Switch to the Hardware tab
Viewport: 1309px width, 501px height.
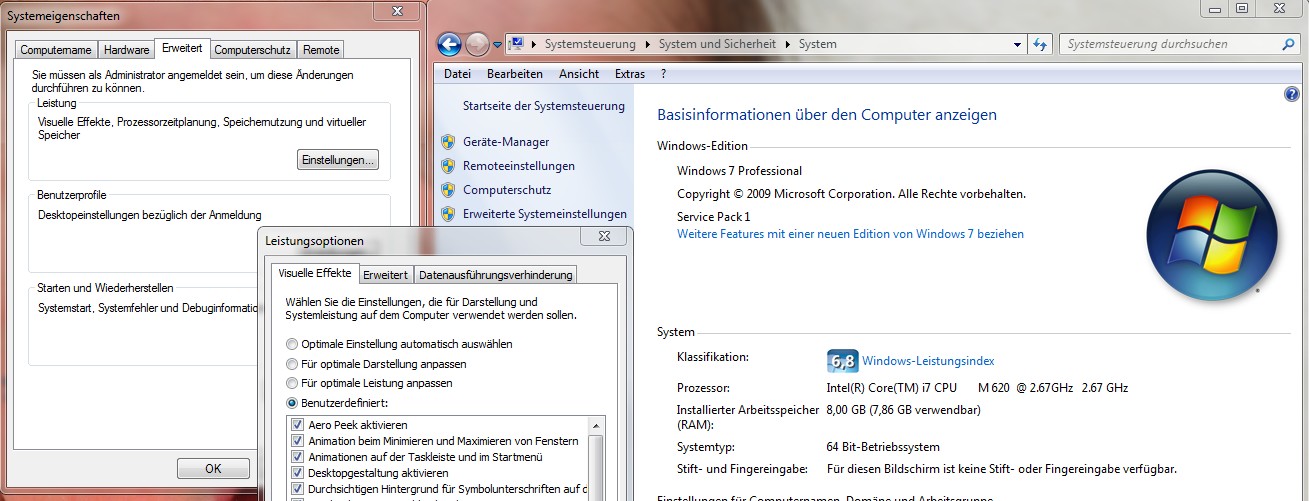[126, 49]
